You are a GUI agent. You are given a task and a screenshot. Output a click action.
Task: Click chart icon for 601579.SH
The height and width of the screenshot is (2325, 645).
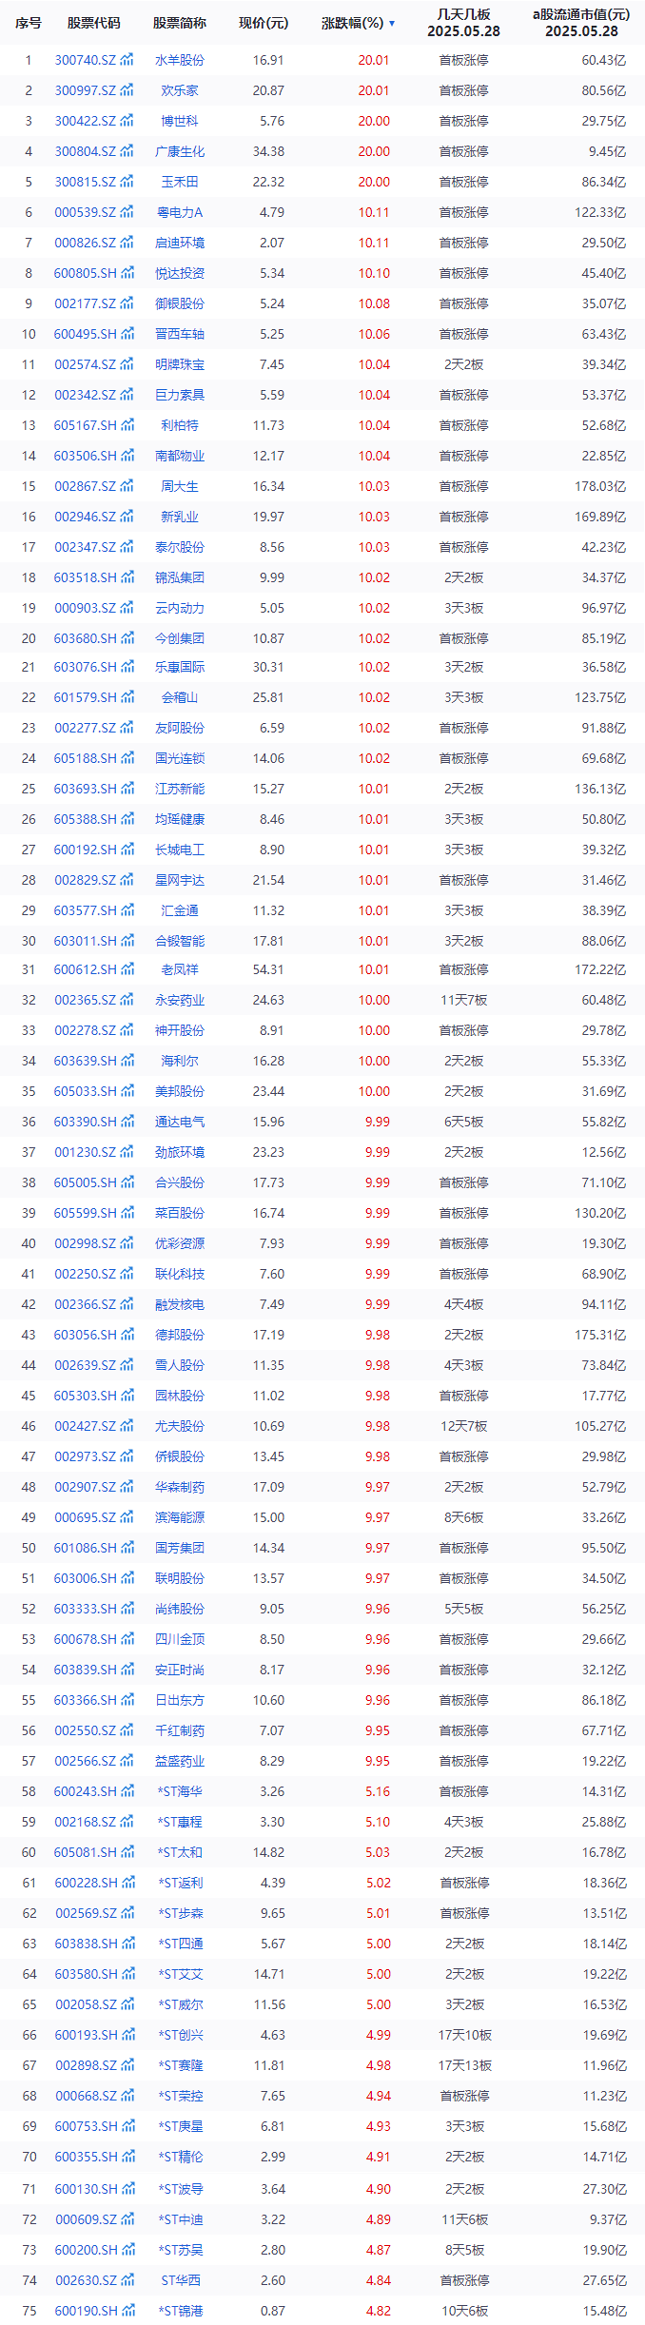click(x=127, y=697)
